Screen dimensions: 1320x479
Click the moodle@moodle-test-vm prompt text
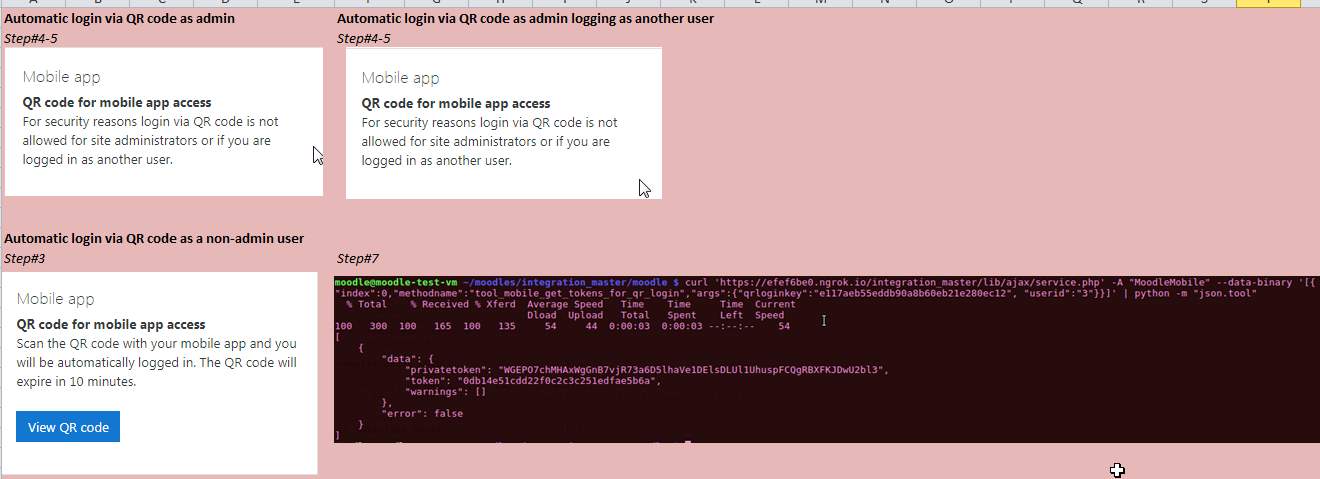(x=396, y=283)
